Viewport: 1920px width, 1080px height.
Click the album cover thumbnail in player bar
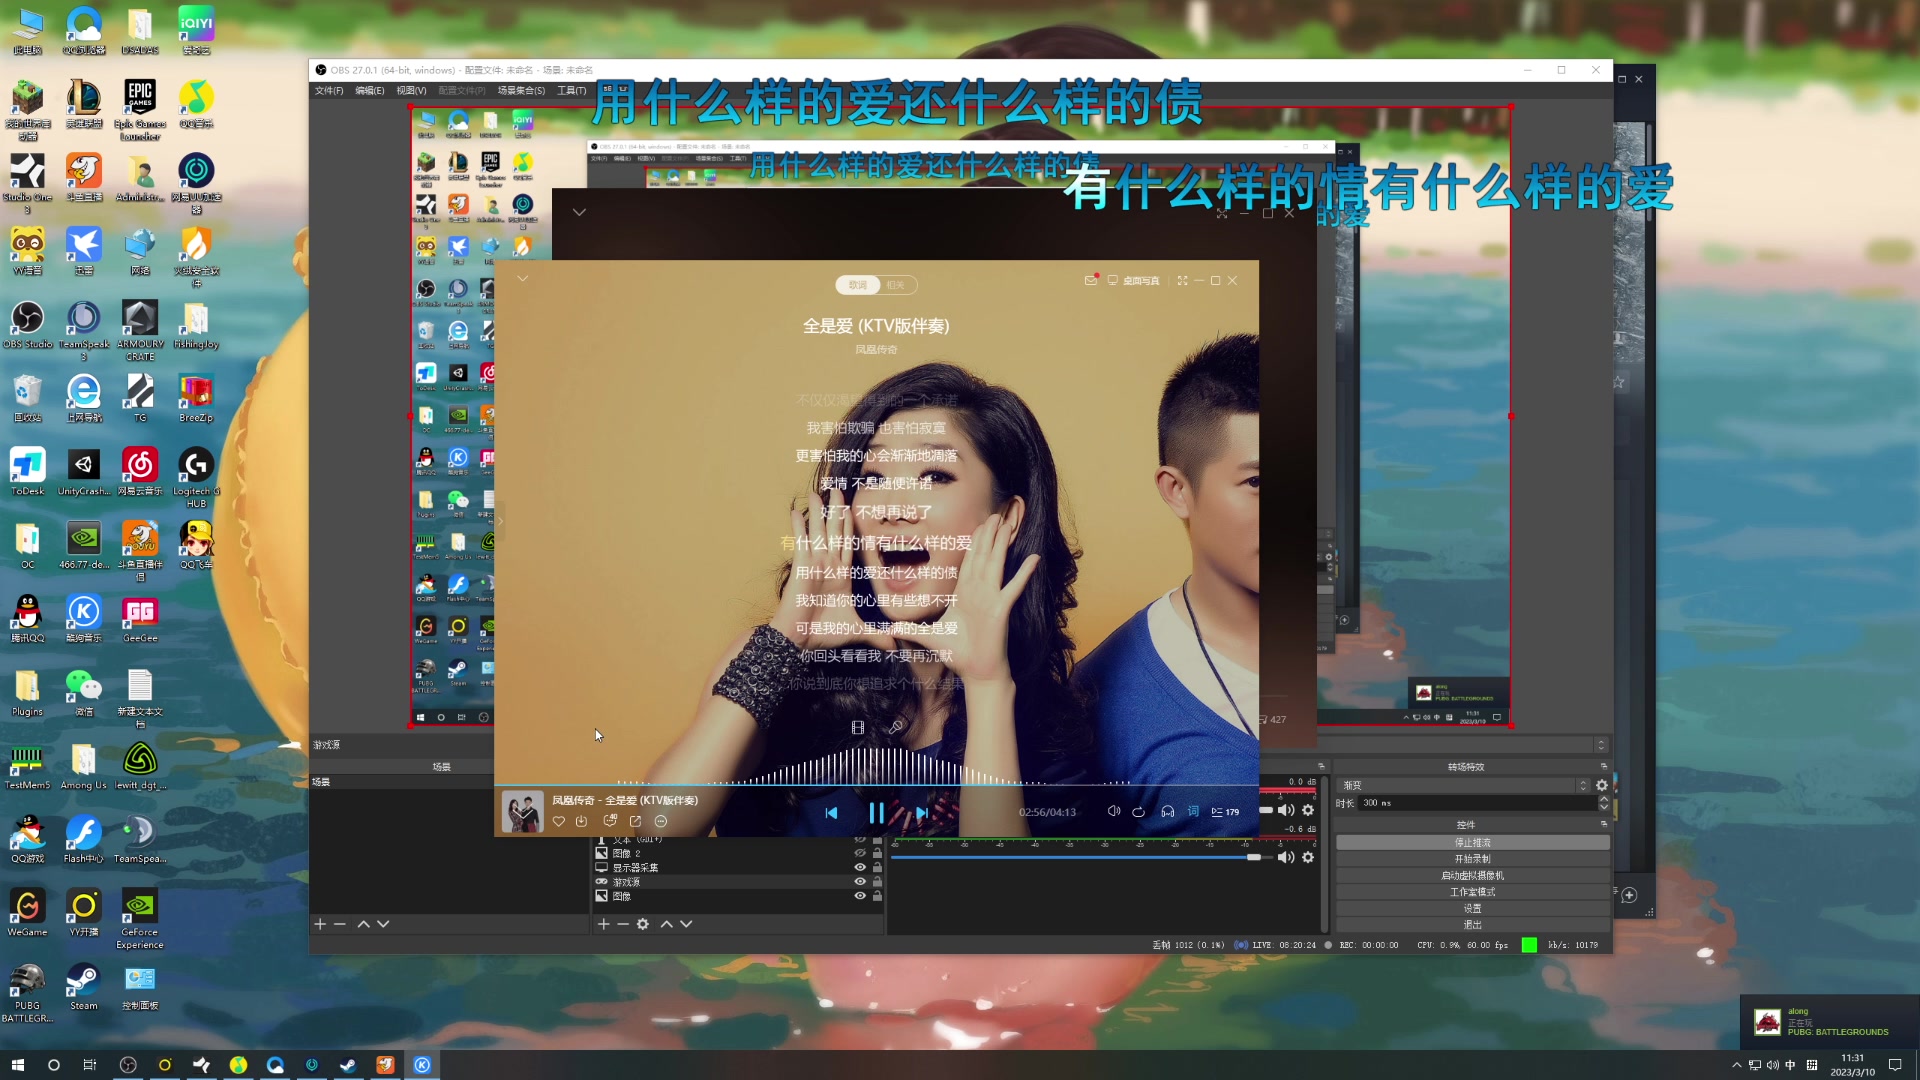point(522,811)
